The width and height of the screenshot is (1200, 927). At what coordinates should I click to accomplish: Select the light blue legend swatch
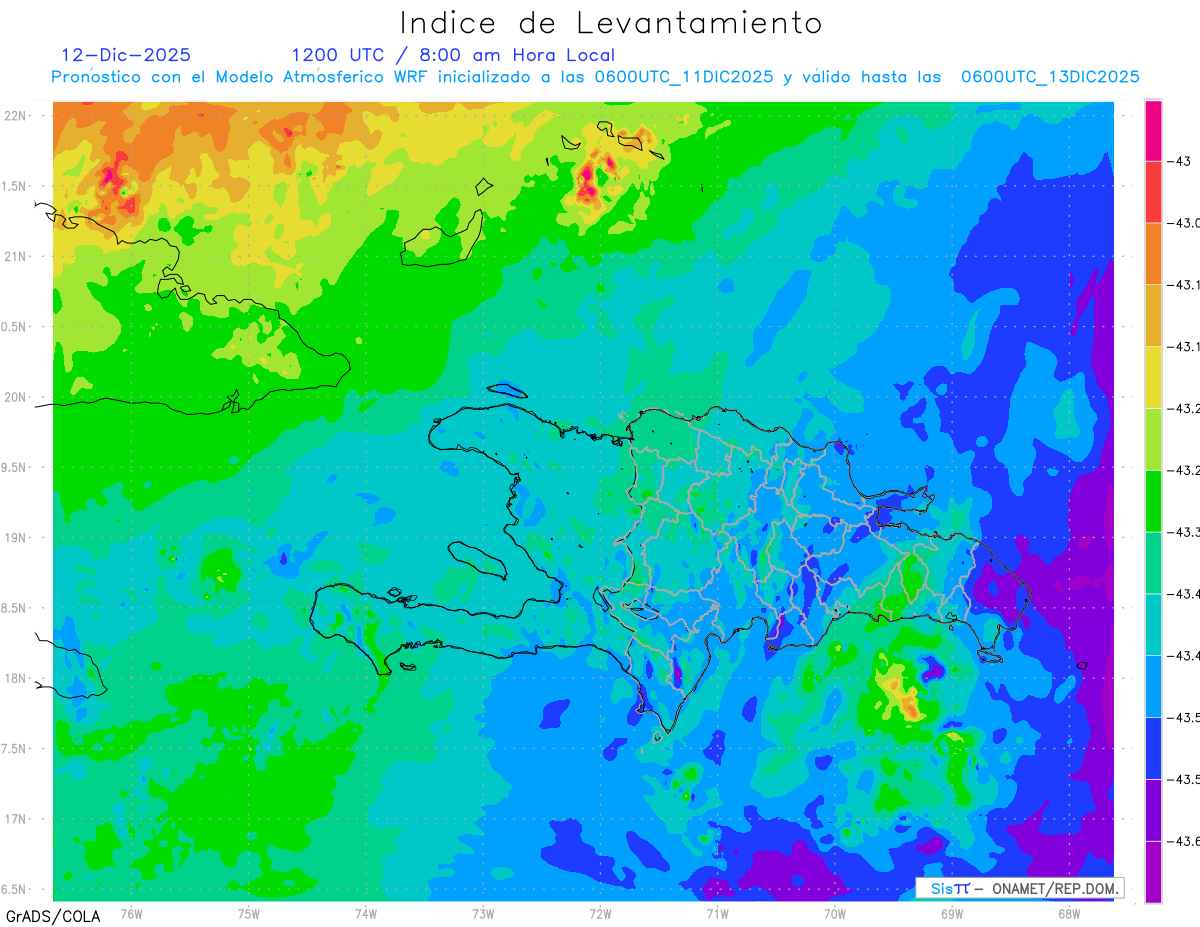pos(1153,686)
